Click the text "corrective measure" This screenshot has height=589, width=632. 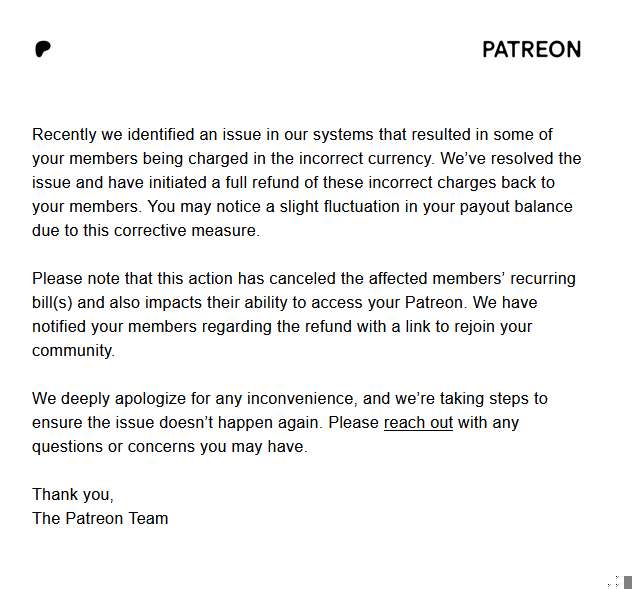coord(186,231)
